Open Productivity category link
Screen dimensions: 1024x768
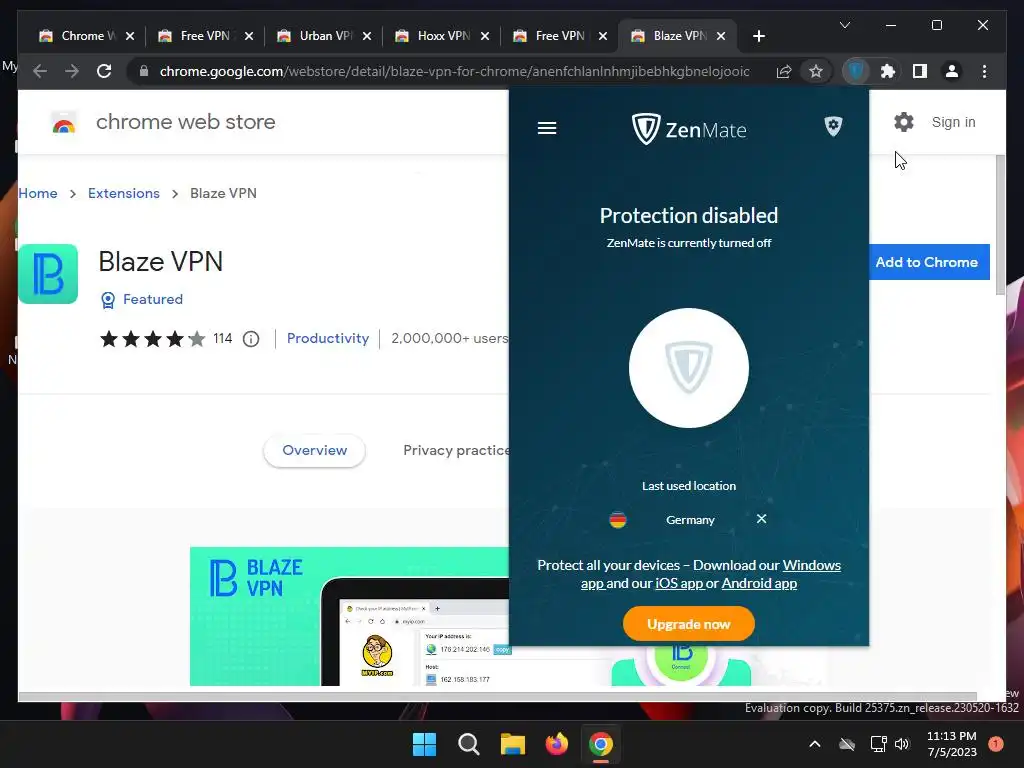(x=328, y=338)
